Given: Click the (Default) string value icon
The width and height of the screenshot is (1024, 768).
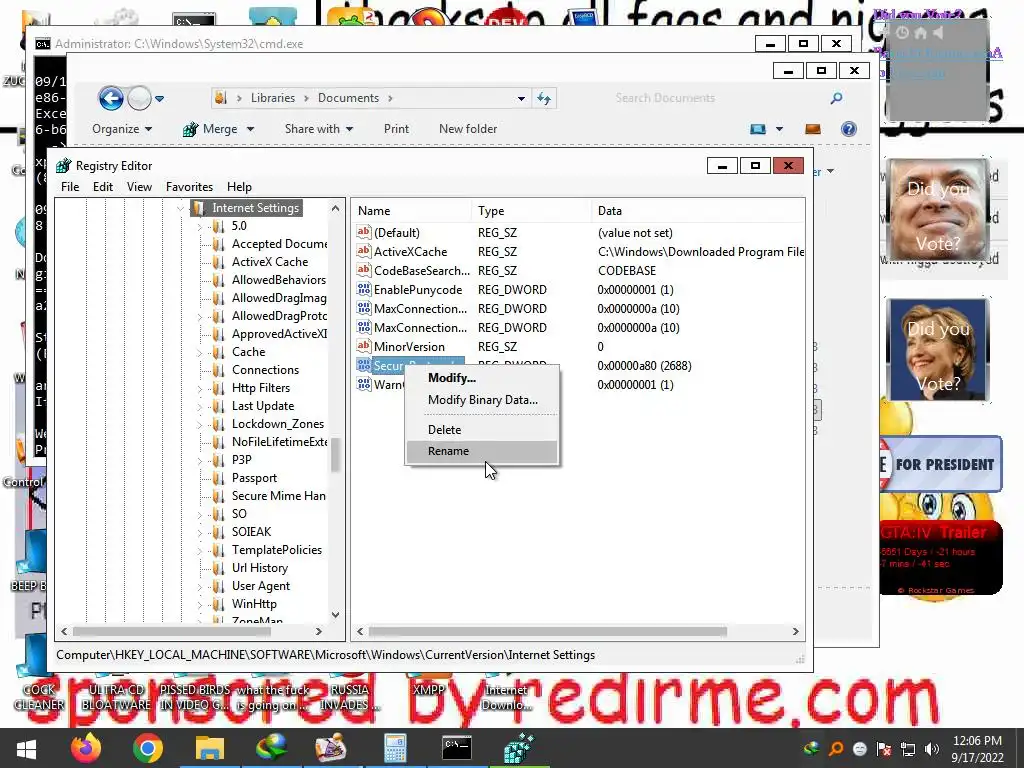Looking at the screenshot, I should [x=364, y=232].
